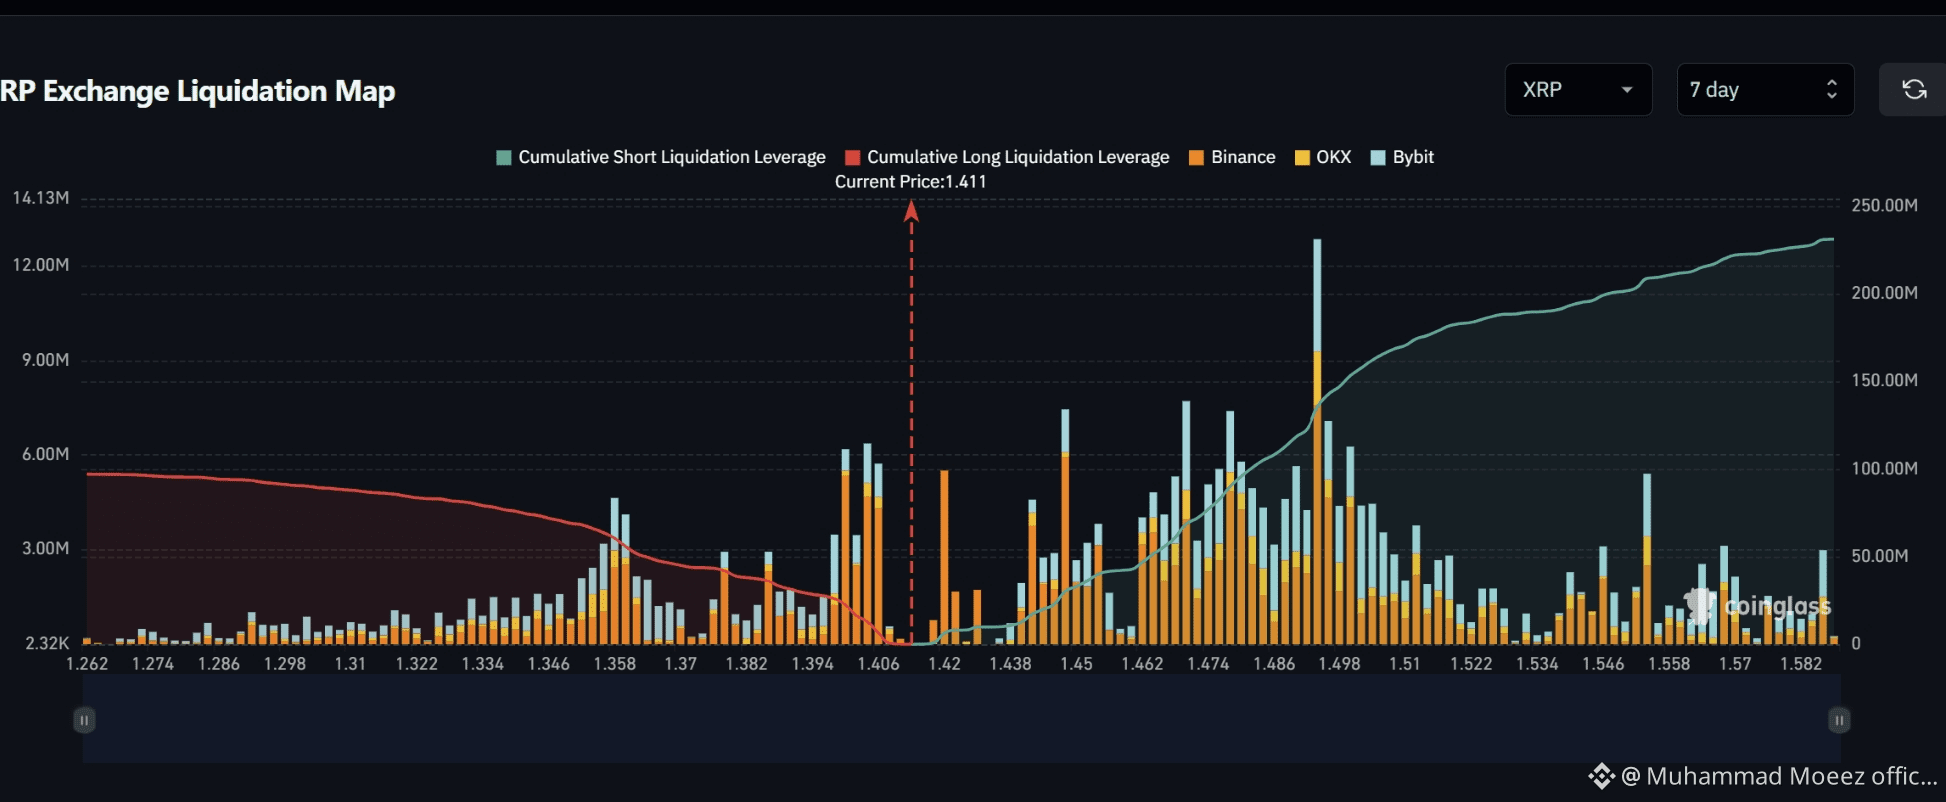This screenshot has height=802, width=1946.
Task: Click the 1.522 price axis label
Action: click(1472, 664)
